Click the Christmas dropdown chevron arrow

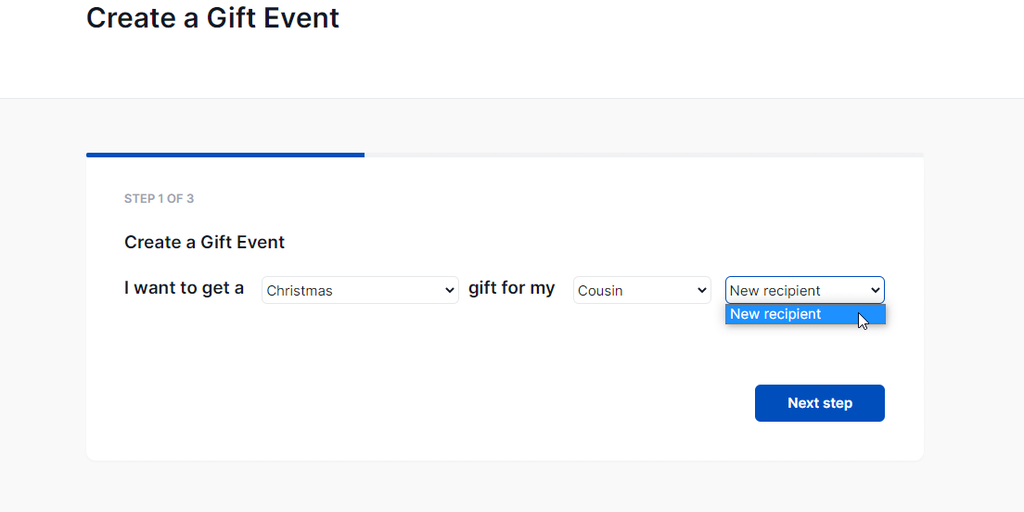449,291
